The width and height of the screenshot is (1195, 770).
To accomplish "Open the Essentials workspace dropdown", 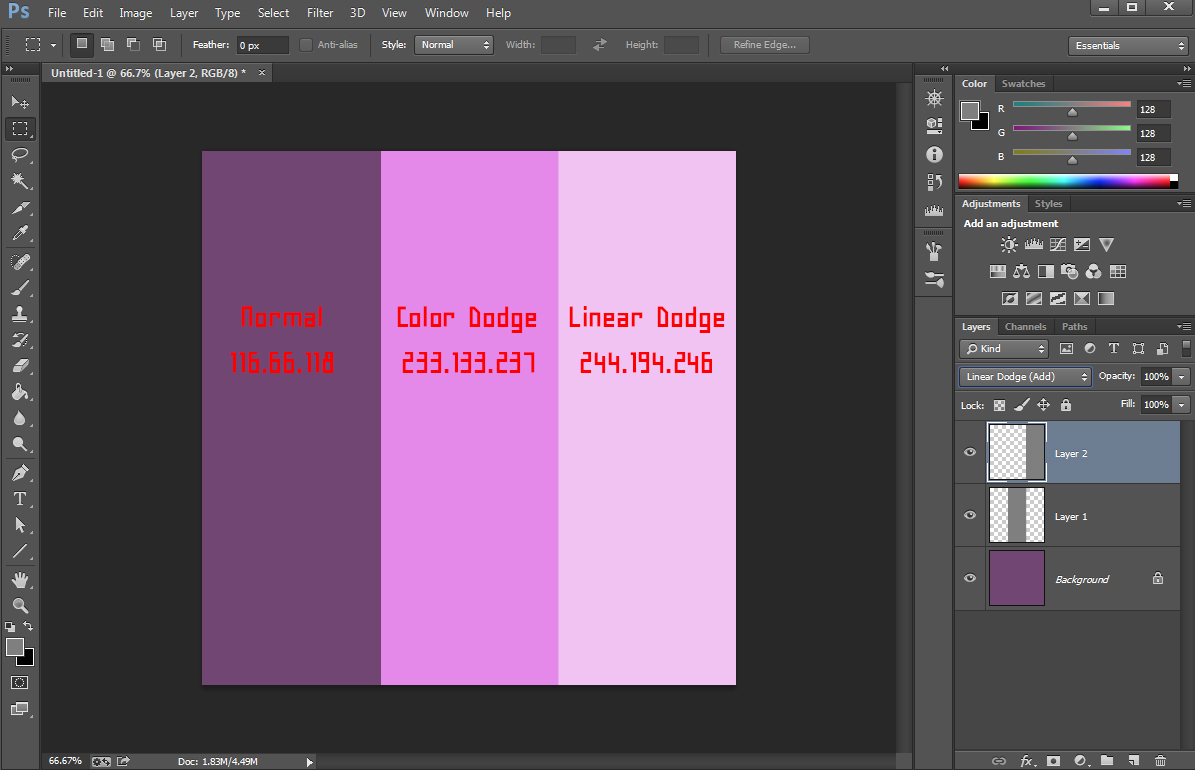I will (1127, 46).
